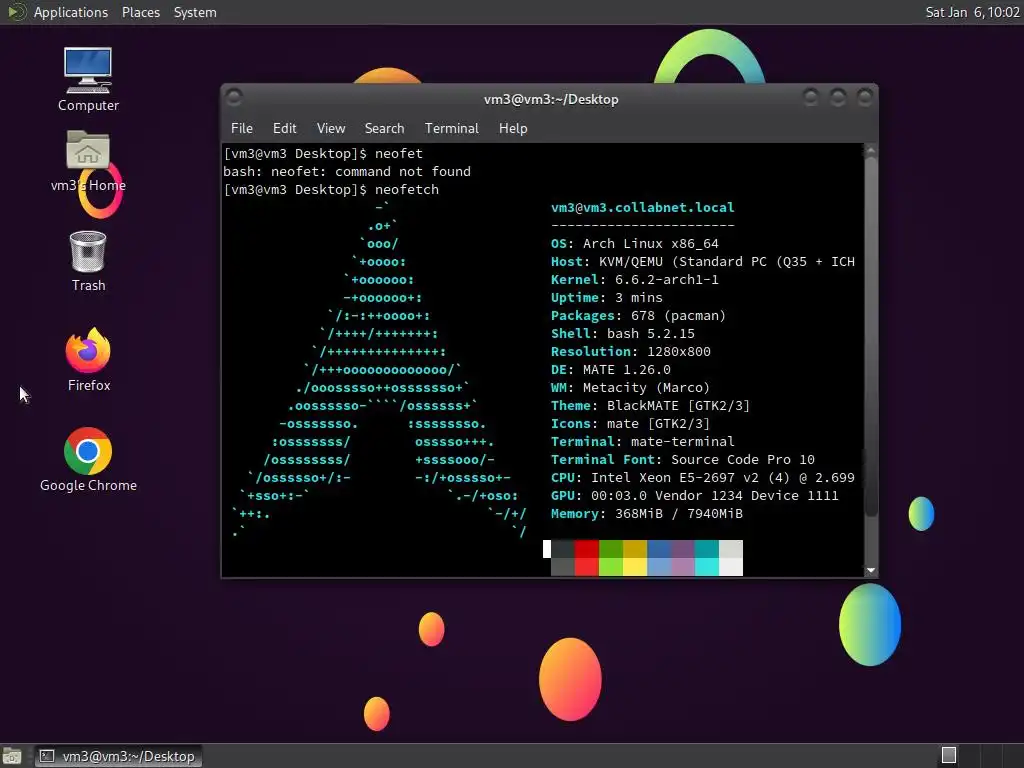Click the terminal window menu button in title bar
The height and width of the screenshot is (768, 1024).
[234, 98]
